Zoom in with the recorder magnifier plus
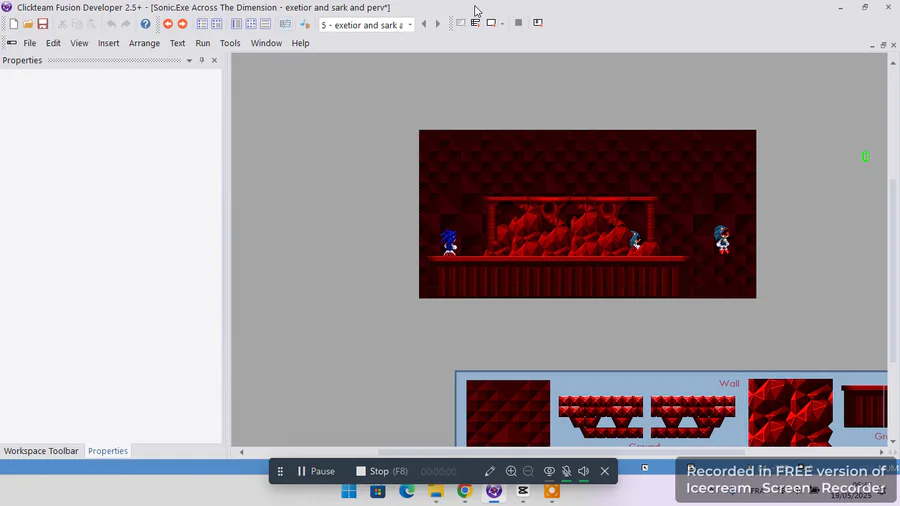This screenshot has height=506, width=900. [x=511, y=471]
